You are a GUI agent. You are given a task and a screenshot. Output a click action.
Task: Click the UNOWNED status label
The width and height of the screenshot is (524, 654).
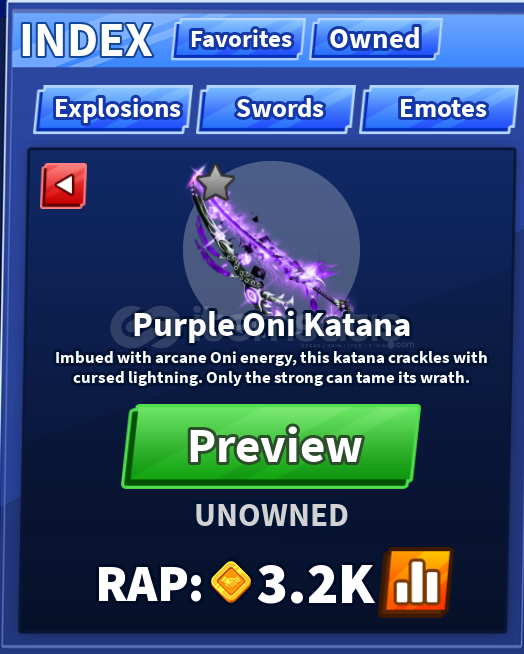pos(272,515)
